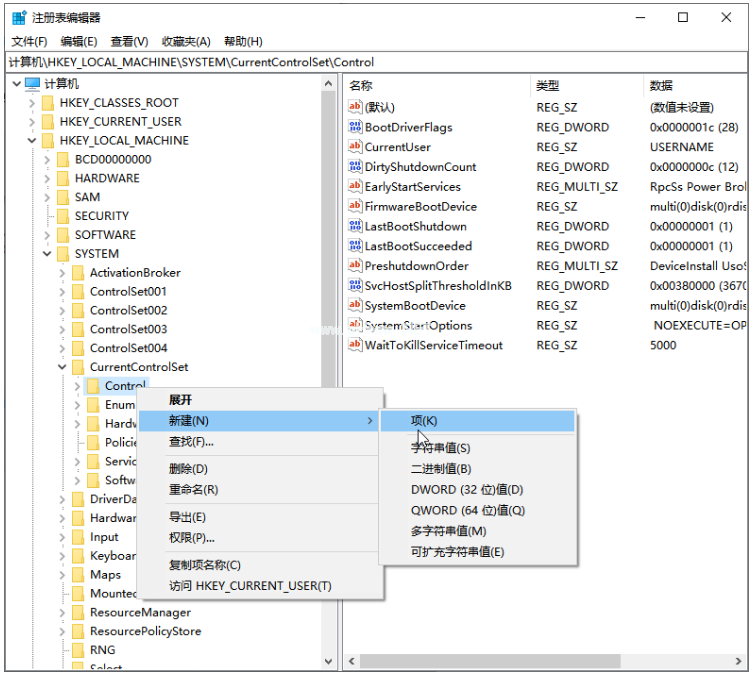Click 重命名(R) in context menu
The height and width of the screenshot is (676, 753).
(x=193, y=489)
